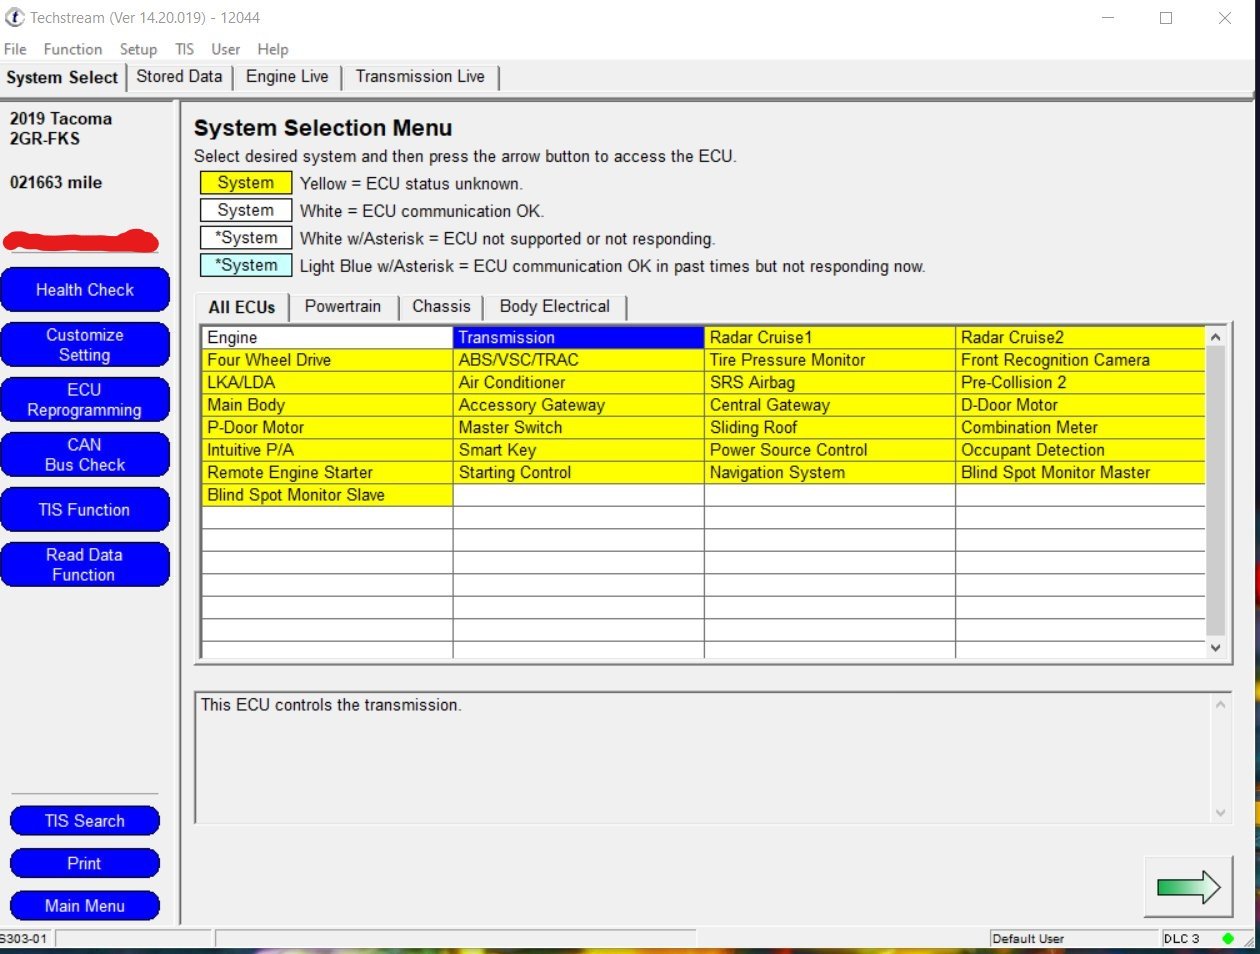
Task: Select the Front Recognition Camera system
Action: click(x=1081, y=360)
